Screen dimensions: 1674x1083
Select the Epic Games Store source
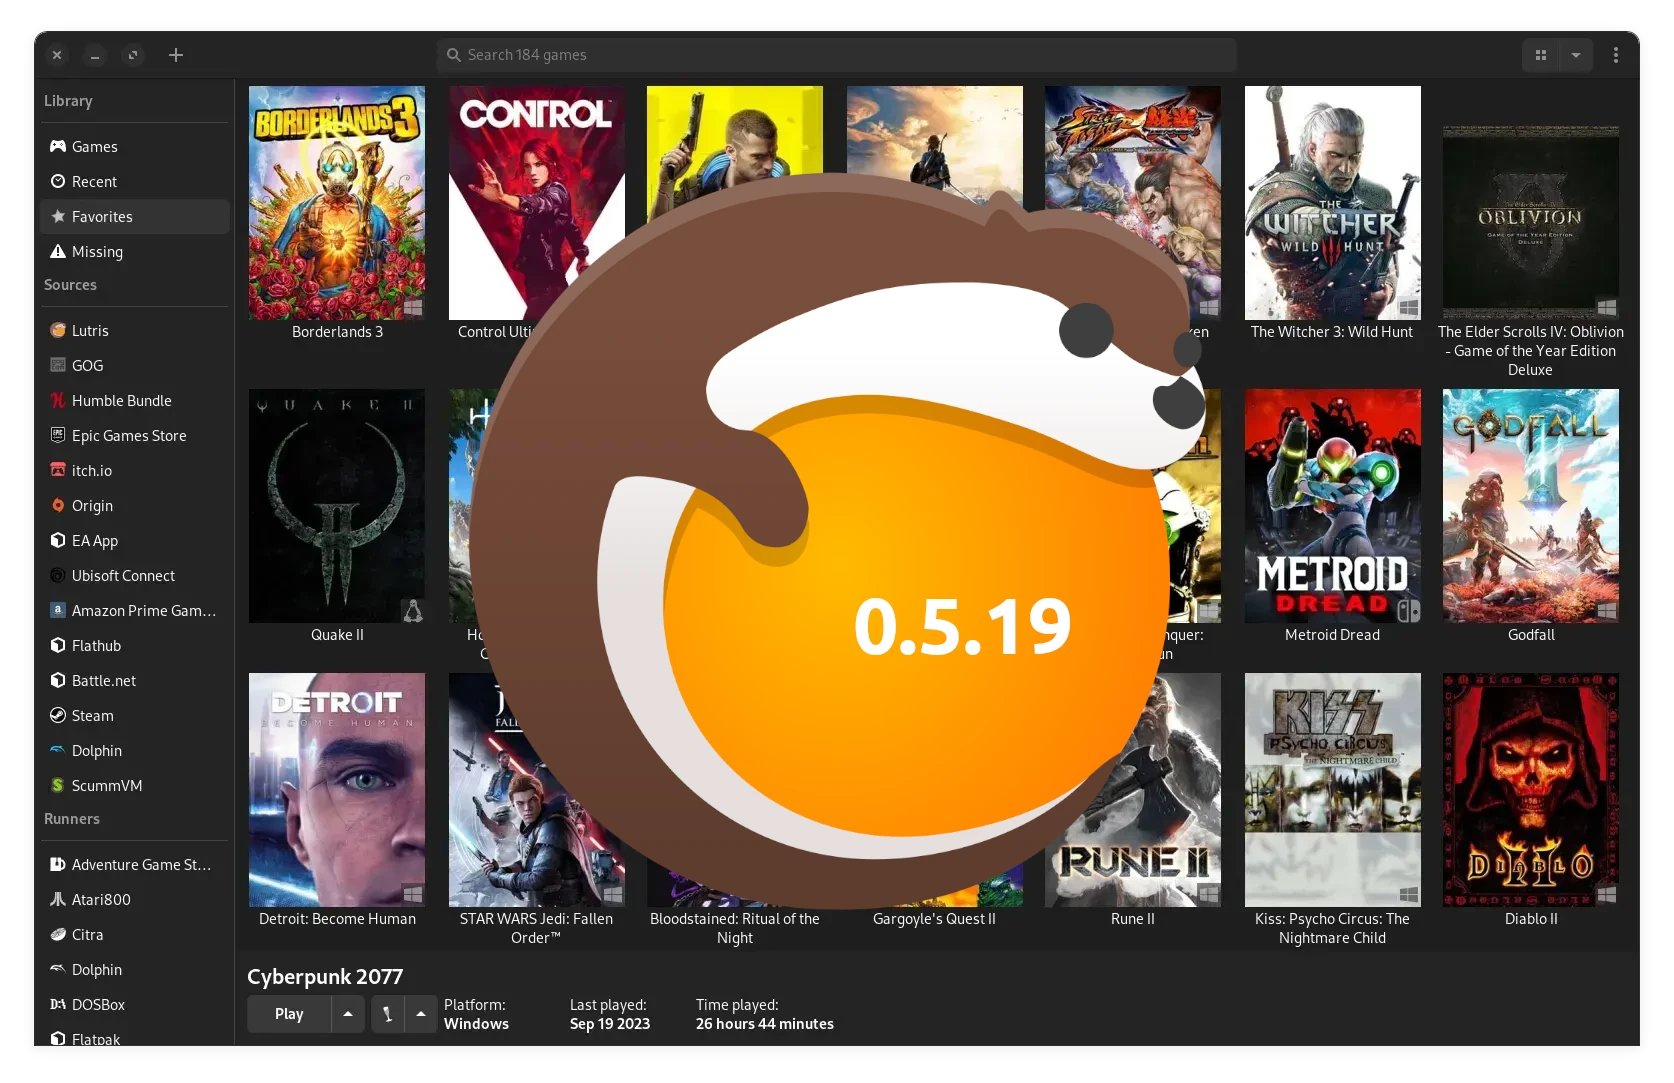point(128,435)
